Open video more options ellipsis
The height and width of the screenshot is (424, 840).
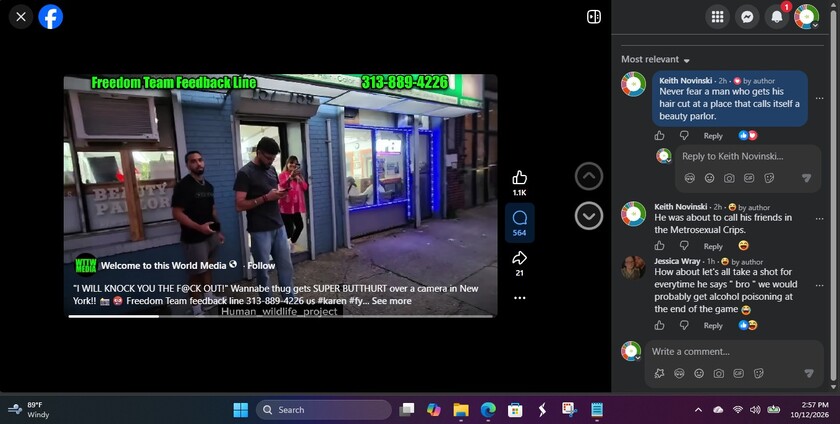click(x=520, y=298)
